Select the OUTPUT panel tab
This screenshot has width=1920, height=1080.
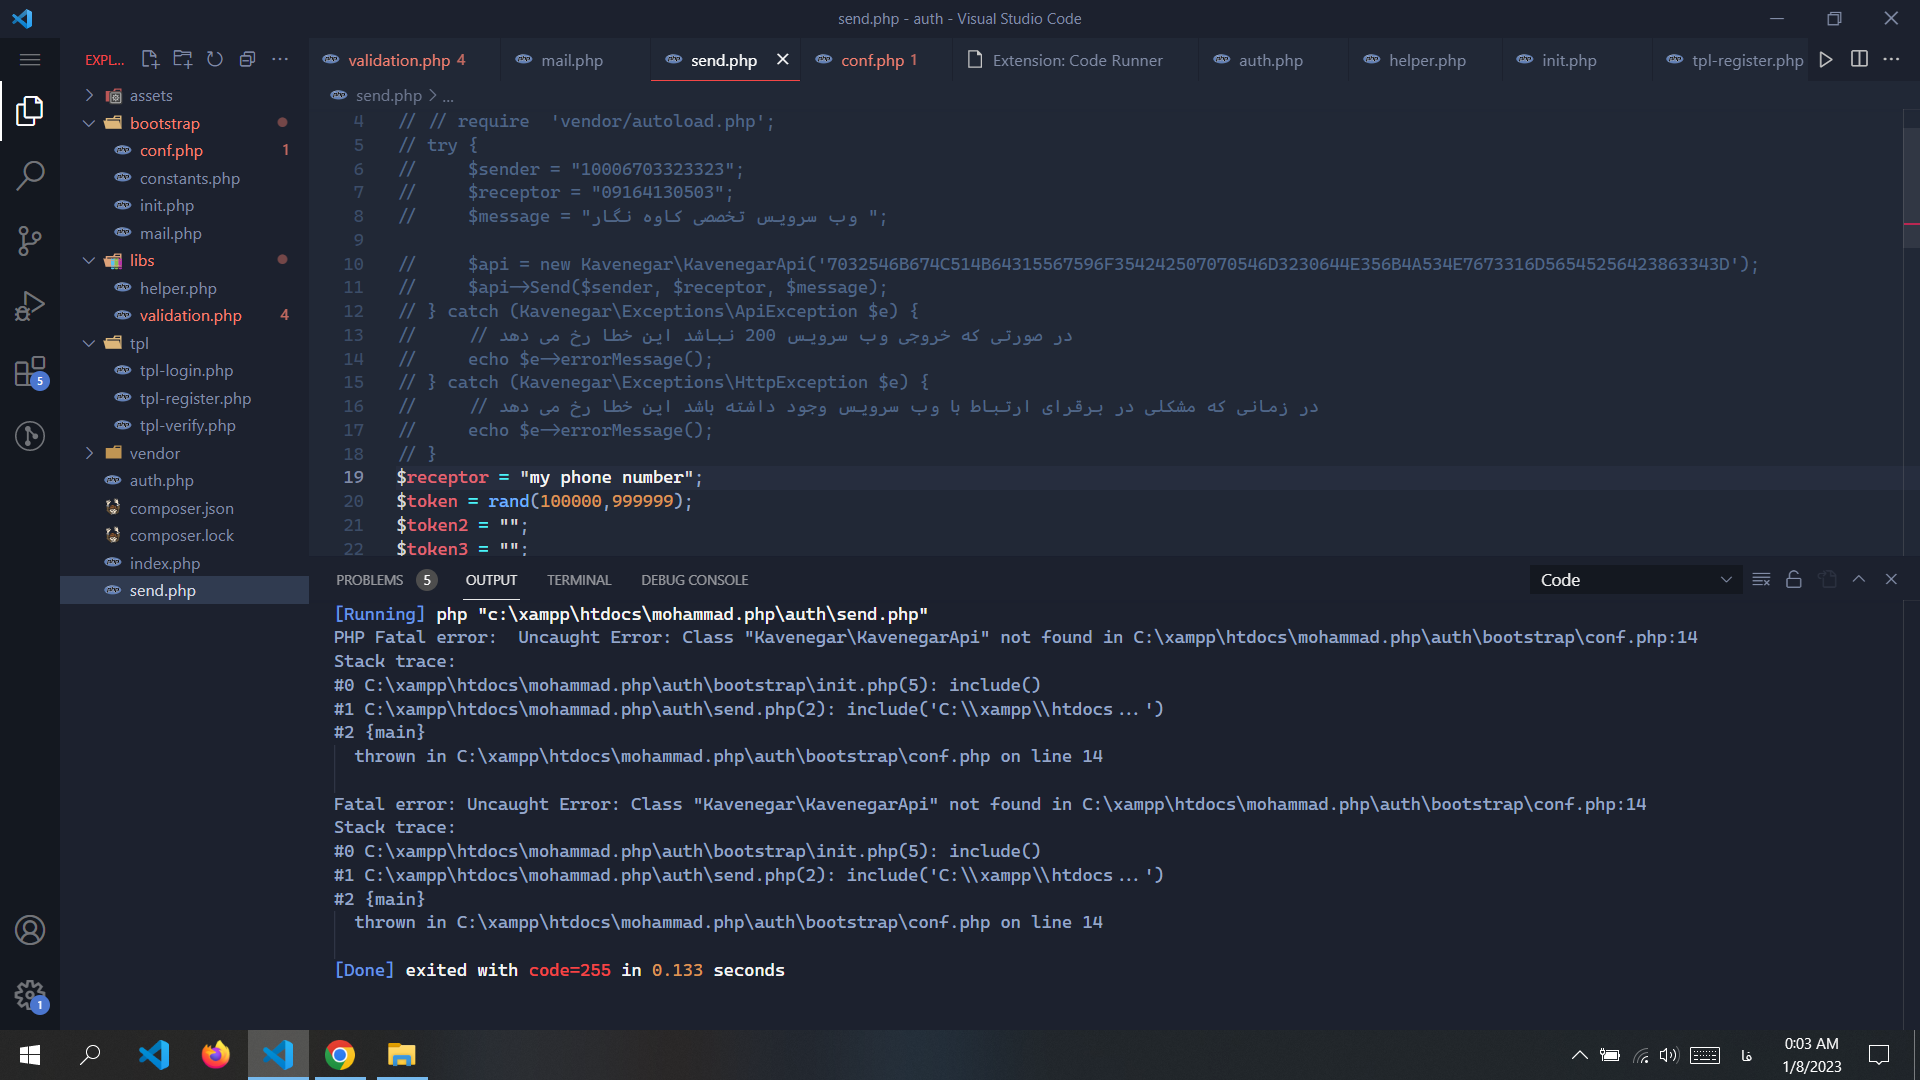click(491, 580)
